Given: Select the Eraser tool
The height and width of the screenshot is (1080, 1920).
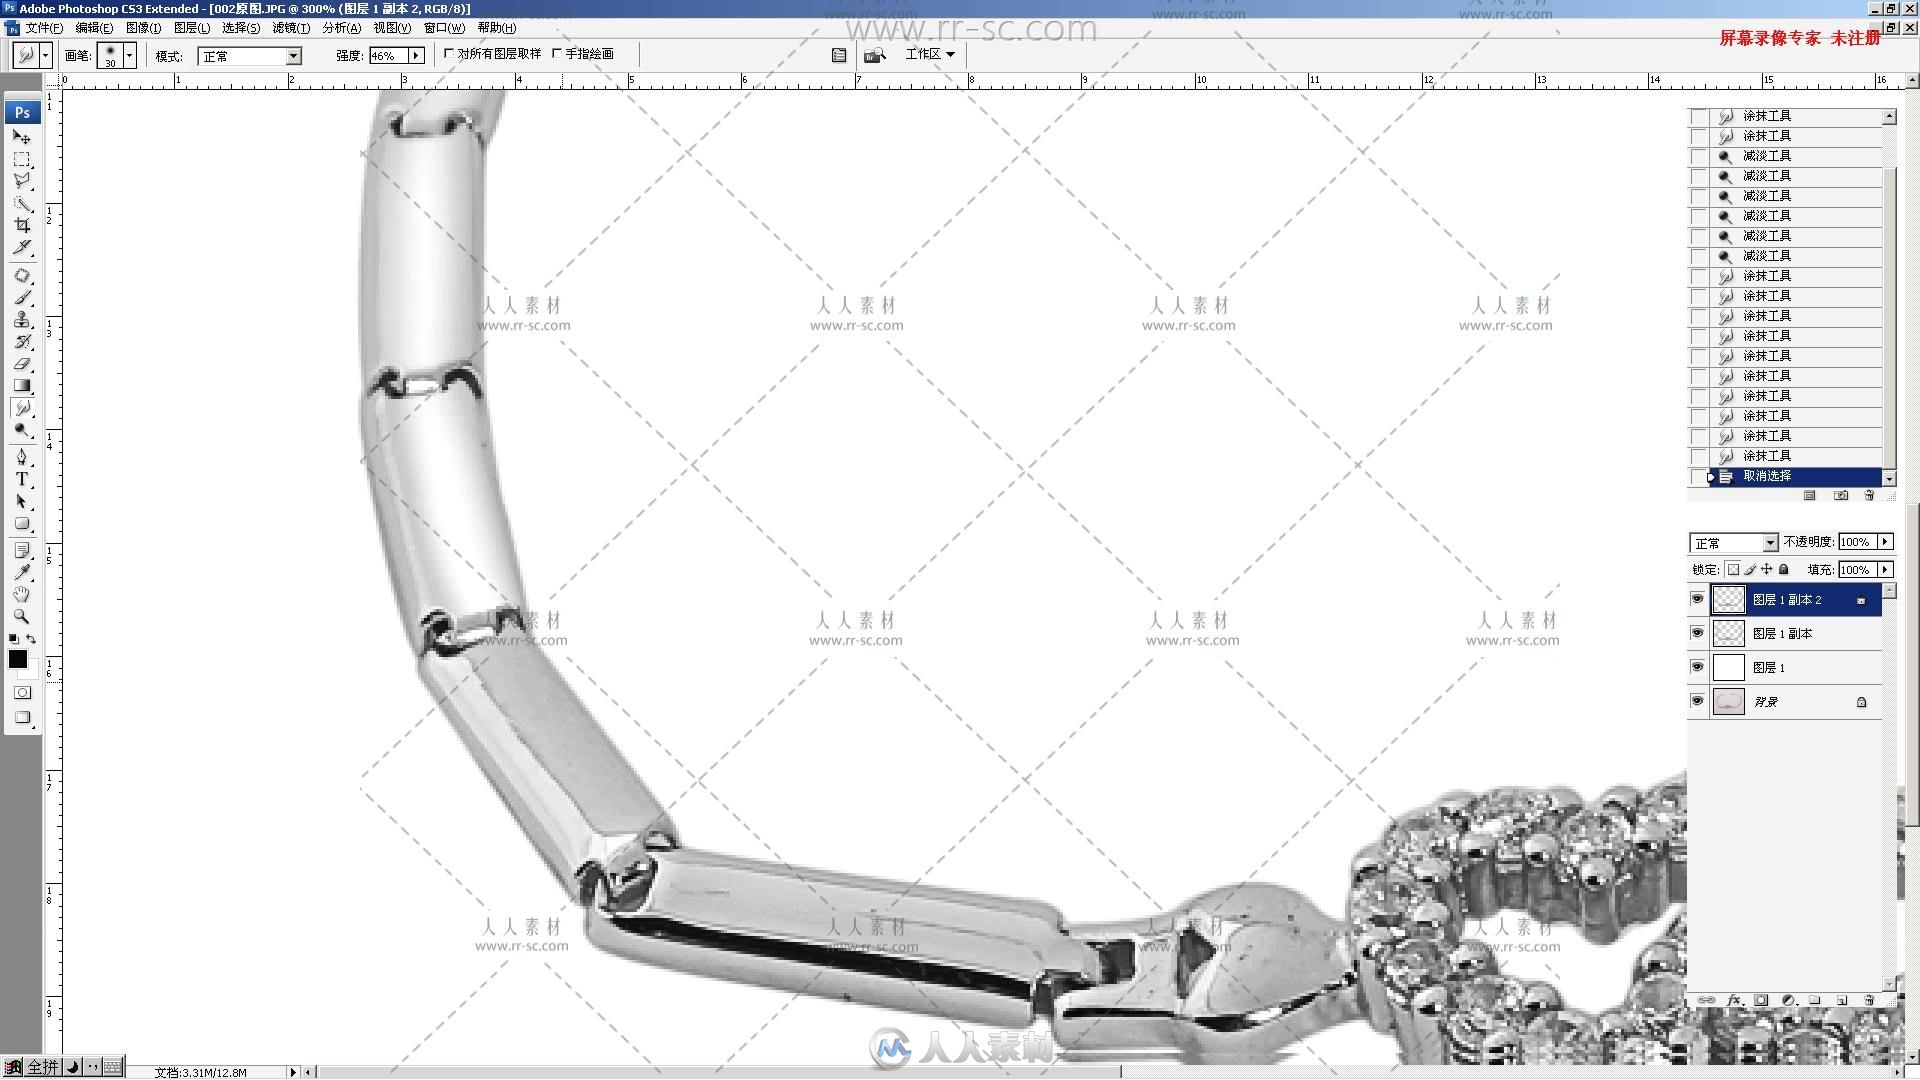Looking at the screenshot, I should point(21,363).
